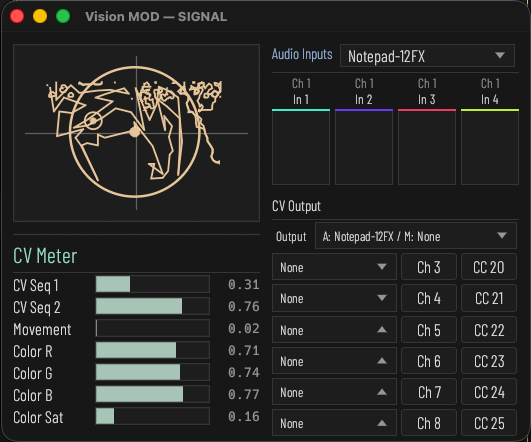Open the None source dropdown for Ch 4
The height and width of the screenshot is (442, 531).
(x=334, y=298)
